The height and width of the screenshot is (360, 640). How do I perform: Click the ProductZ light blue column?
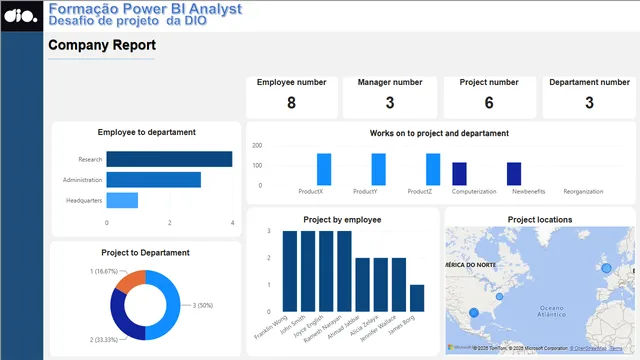433,169
